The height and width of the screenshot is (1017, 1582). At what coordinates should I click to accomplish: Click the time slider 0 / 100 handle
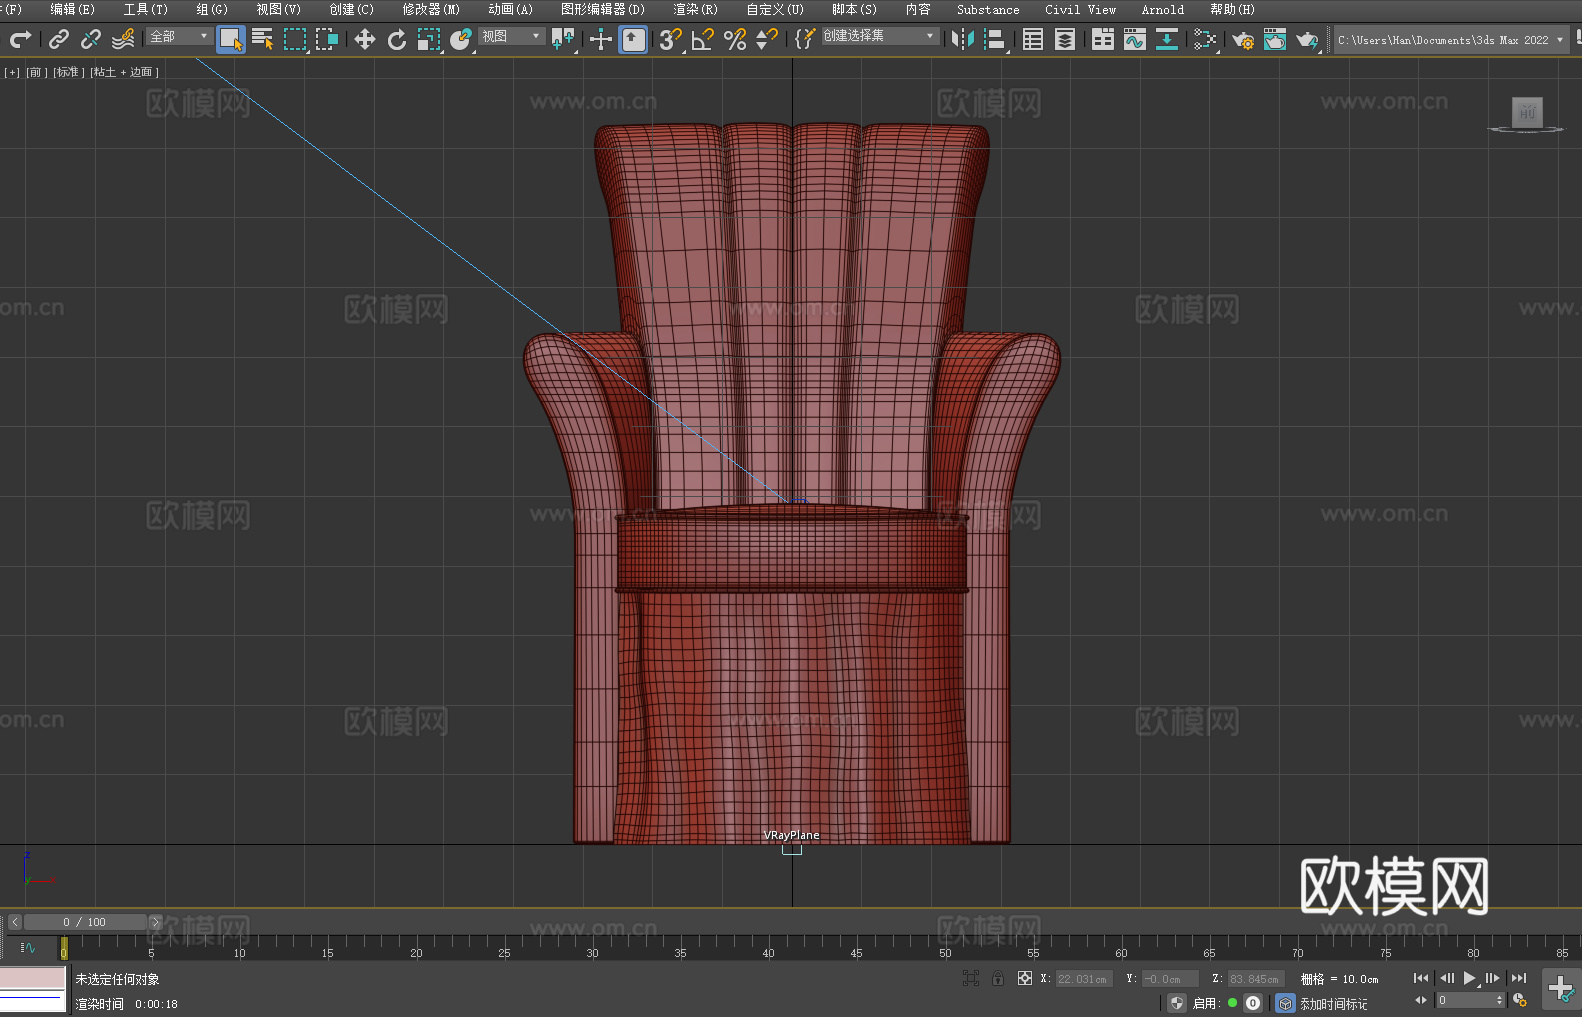85,922
